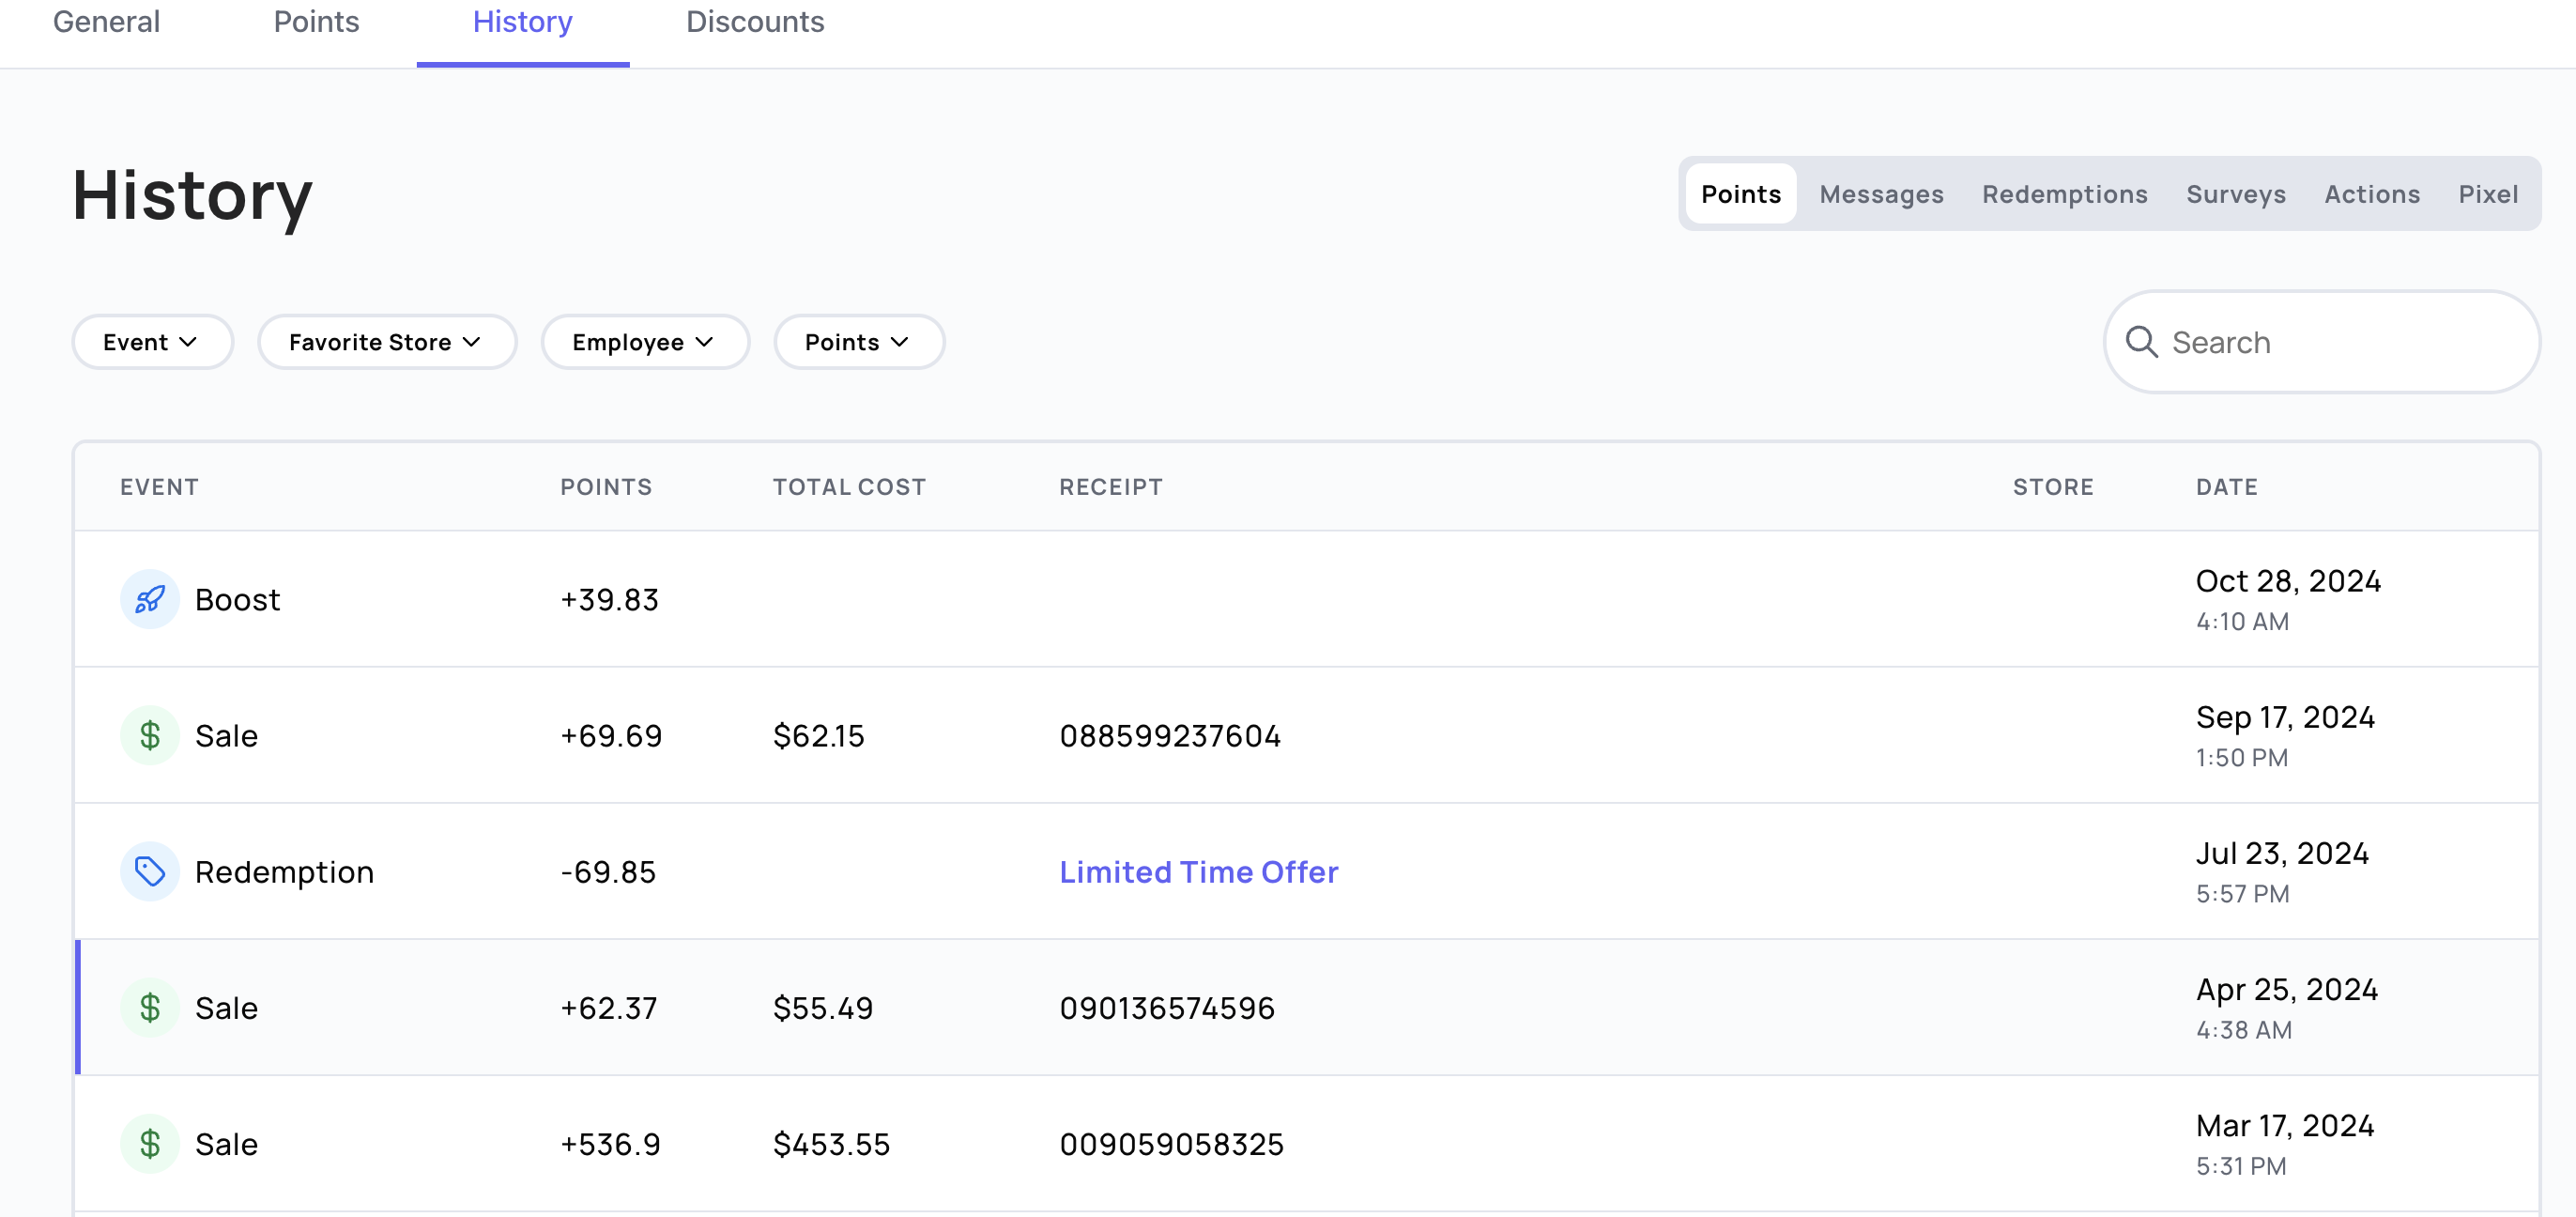Click the magnifier icon in the search box
Image resolution: width=2576 pixels, height=1217 pixels.
coord(2141,342)
